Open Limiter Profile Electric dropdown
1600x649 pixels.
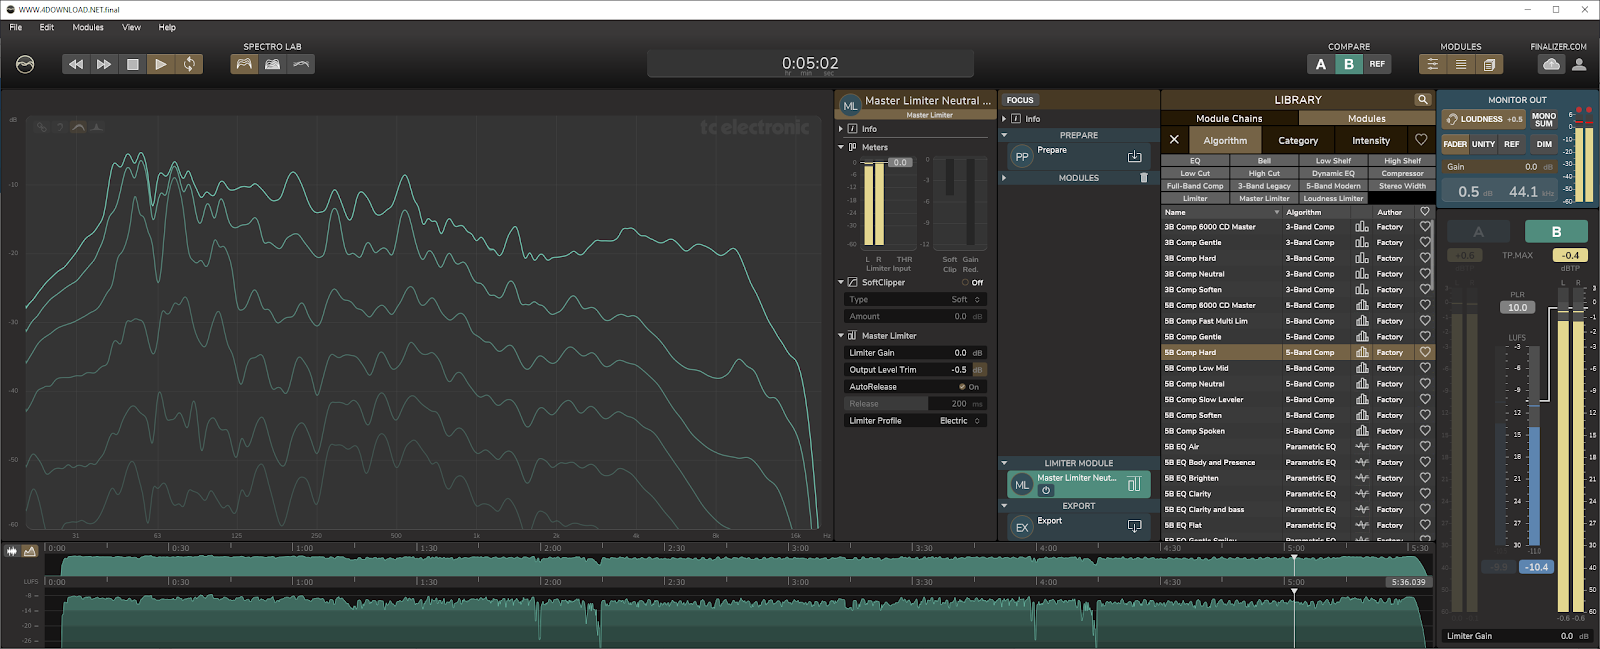coord(916,421)
